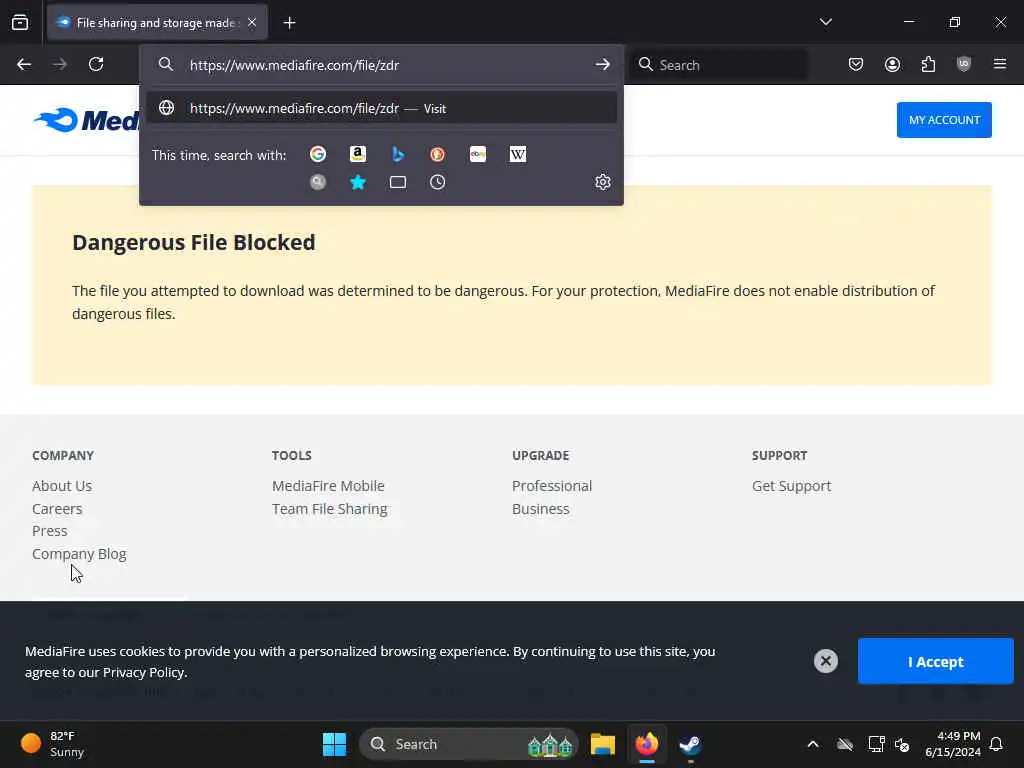
Task: Search history using the clock icon
Action: (x=438, y=182)
